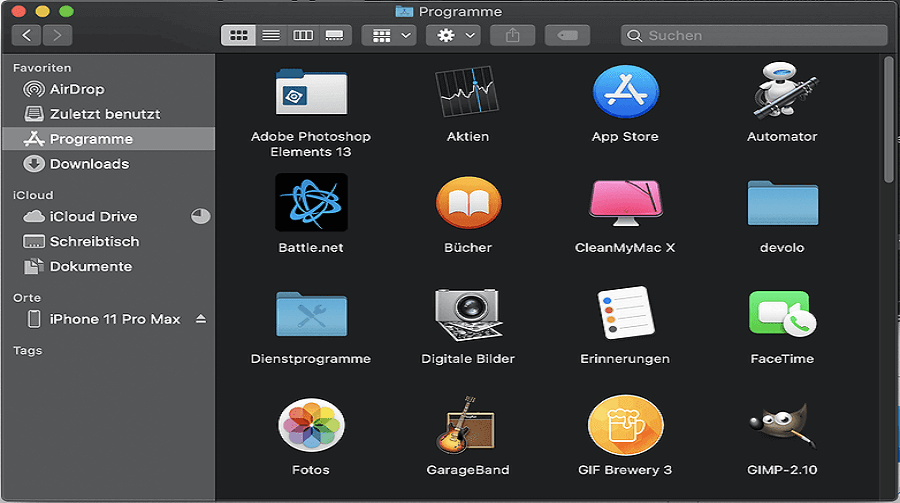Open Adobe Photoshop Elements 13 folder icon
Image resolution: width=900 pixels, height=503 pixels.
pos(311,92)
